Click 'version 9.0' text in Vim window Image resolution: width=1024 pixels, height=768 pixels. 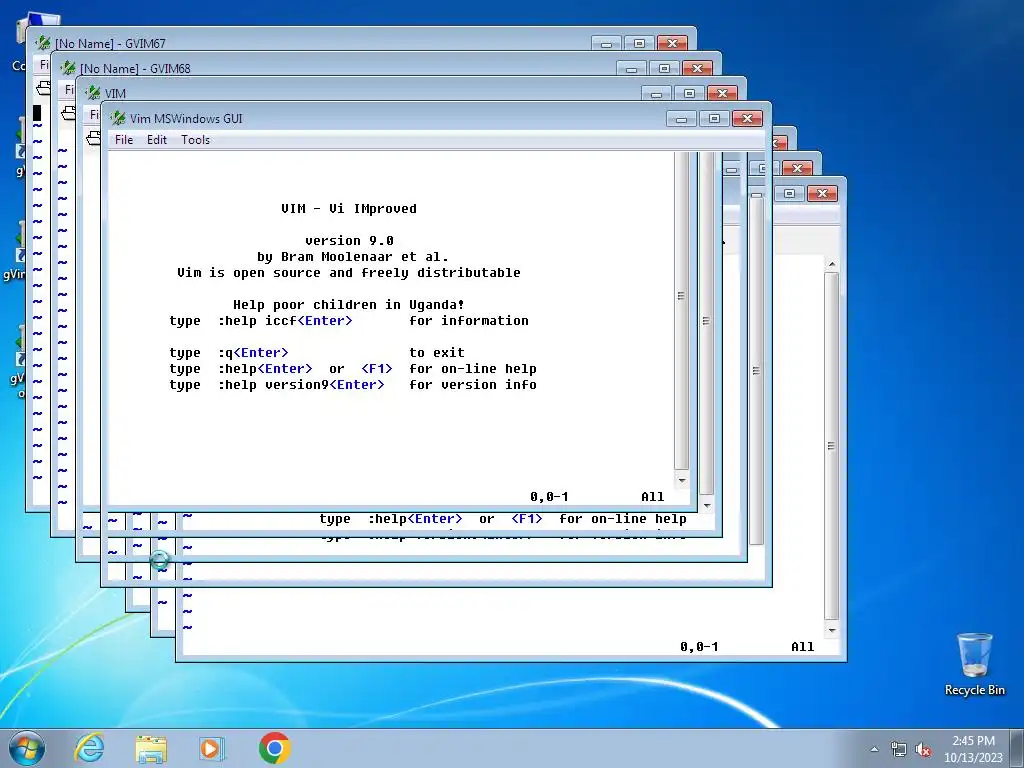(x=349, y=240)
